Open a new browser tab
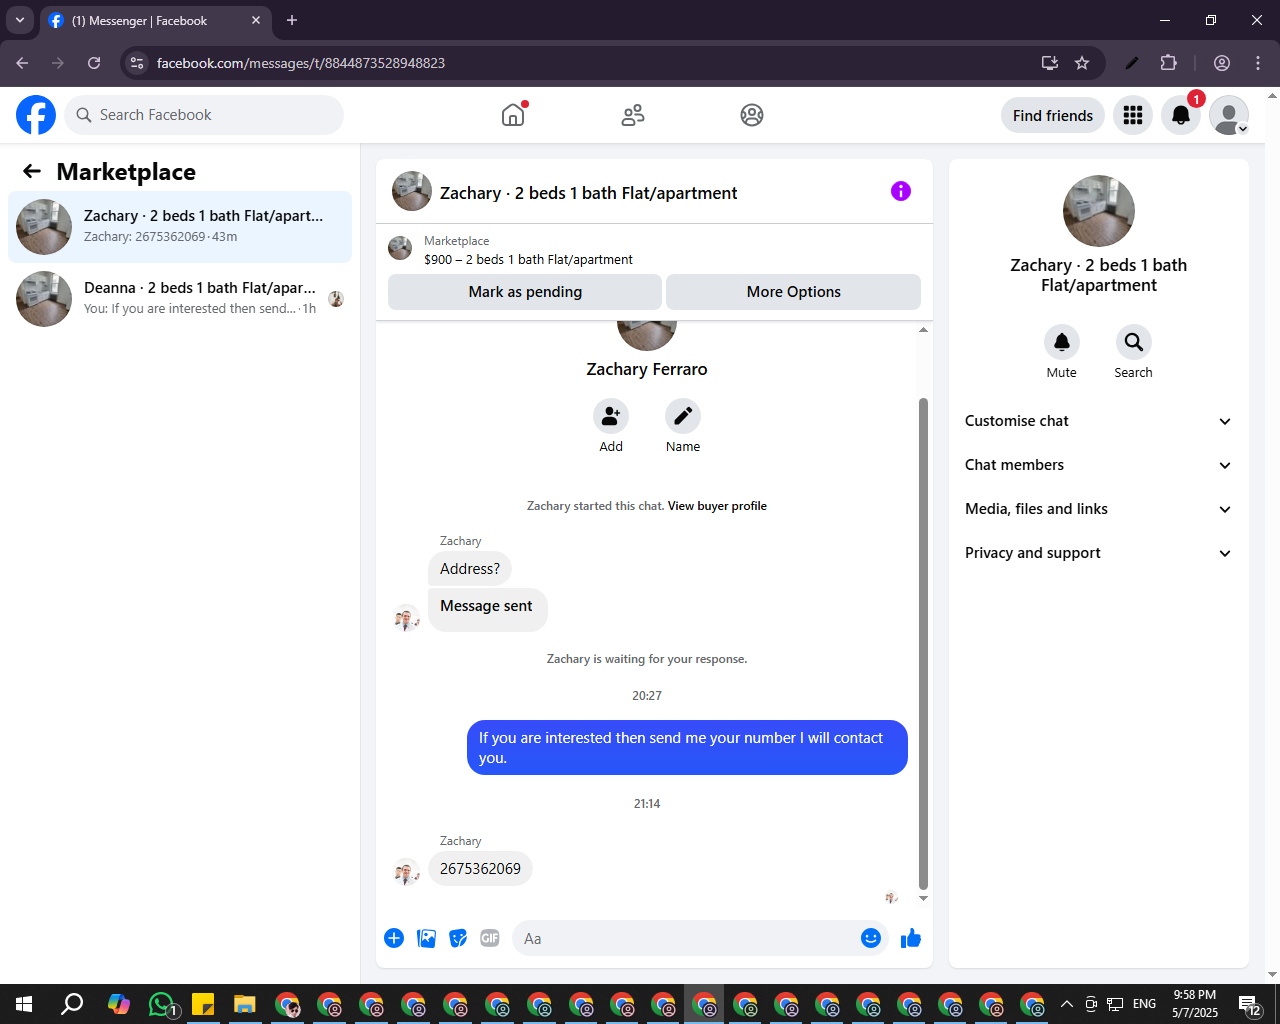This screenshot has height=1024, width=1280. [292, 20]
